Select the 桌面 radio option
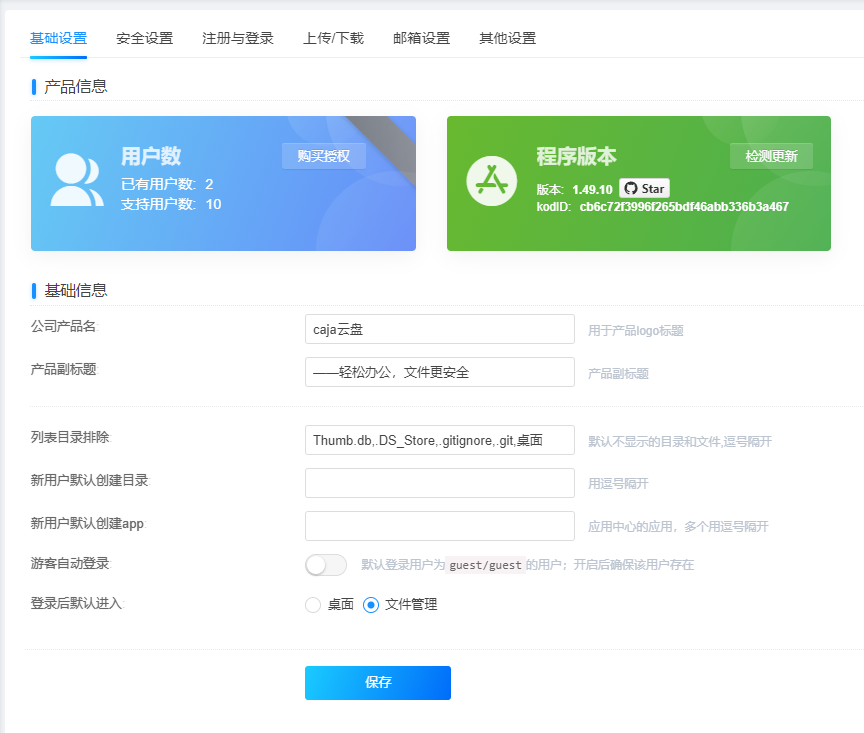Screen dimensions: 864x733 [313, 605]
